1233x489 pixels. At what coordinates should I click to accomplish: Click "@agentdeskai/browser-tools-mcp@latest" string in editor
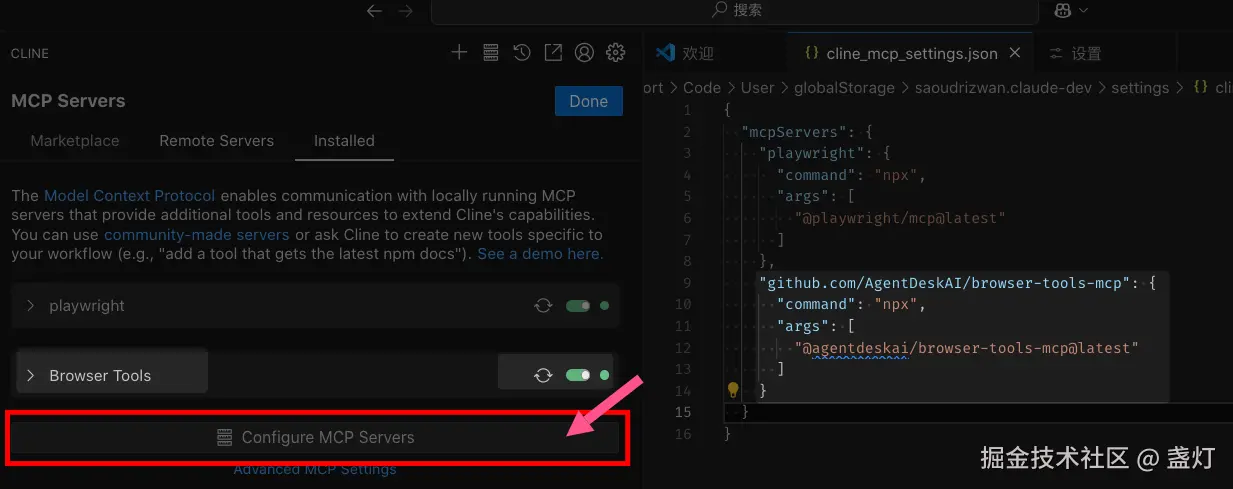967,348
